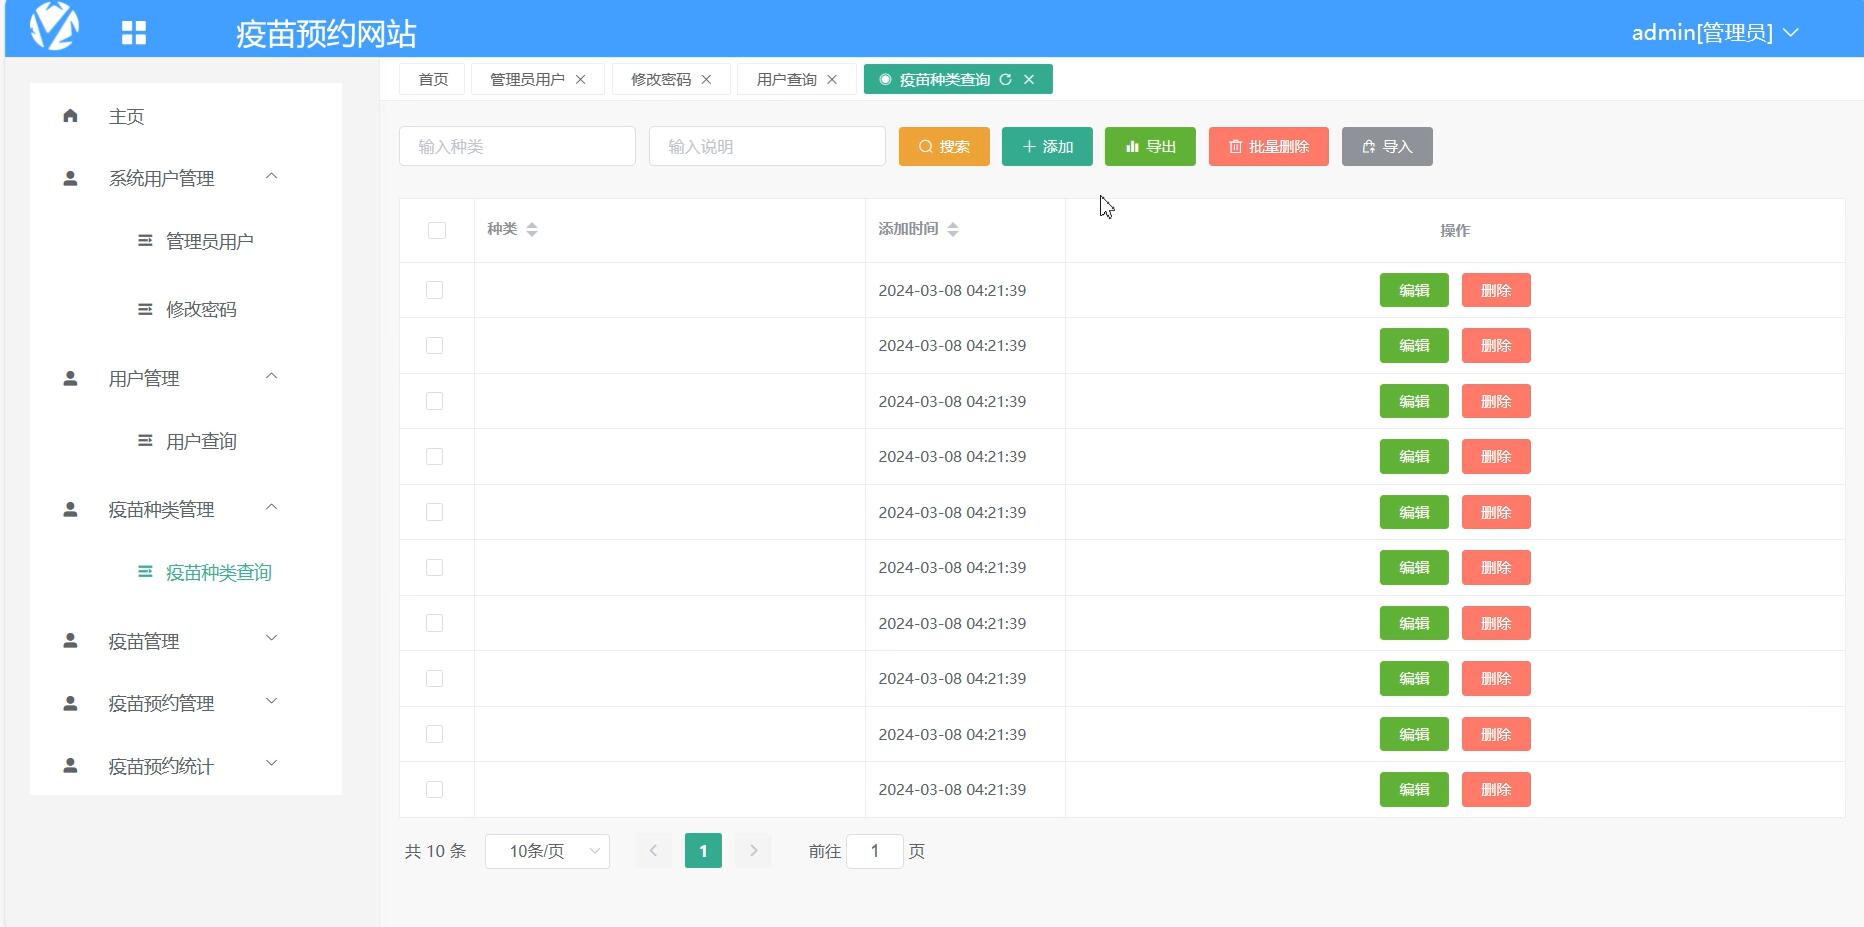
Task: Select page 1 in pagination
Action: click(x=703, y=851)
